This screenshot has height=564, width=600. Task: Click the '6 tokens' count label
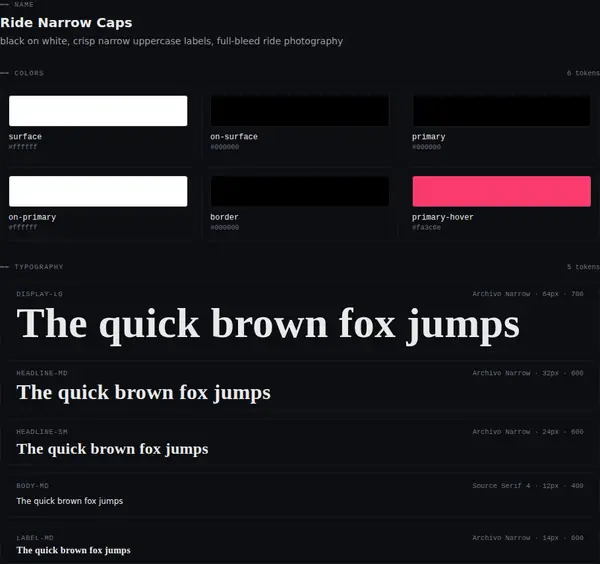click(583, 73)
